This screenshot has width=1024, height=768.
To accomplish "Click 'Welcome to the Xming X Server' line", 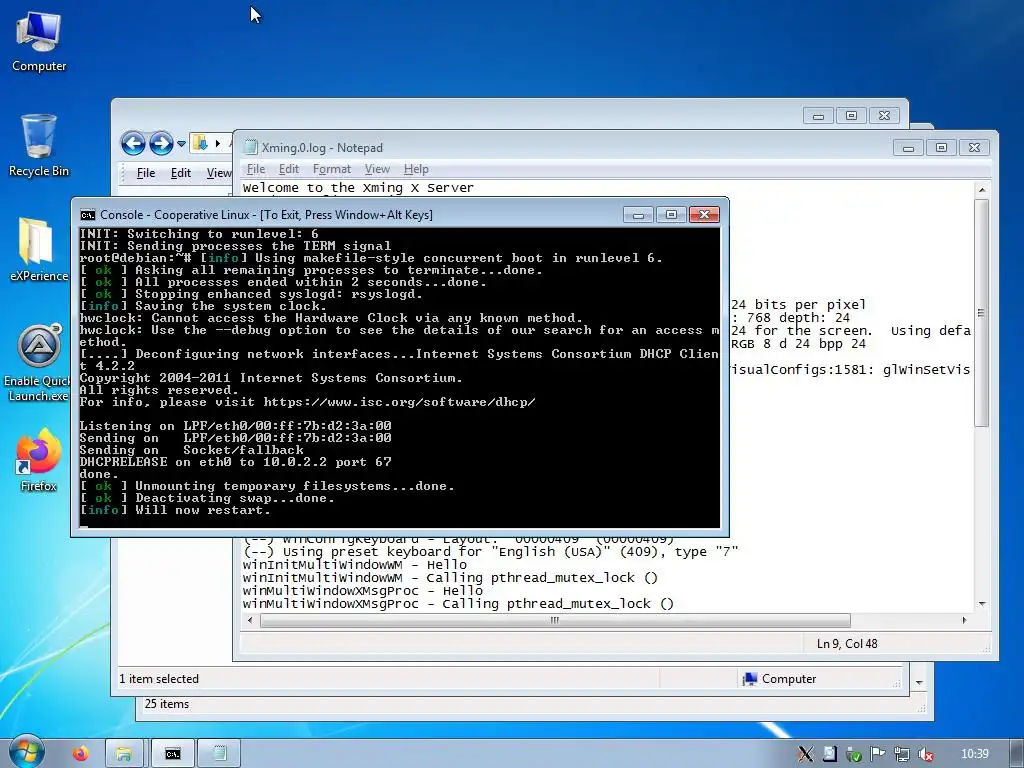I will tap(358, 188).
